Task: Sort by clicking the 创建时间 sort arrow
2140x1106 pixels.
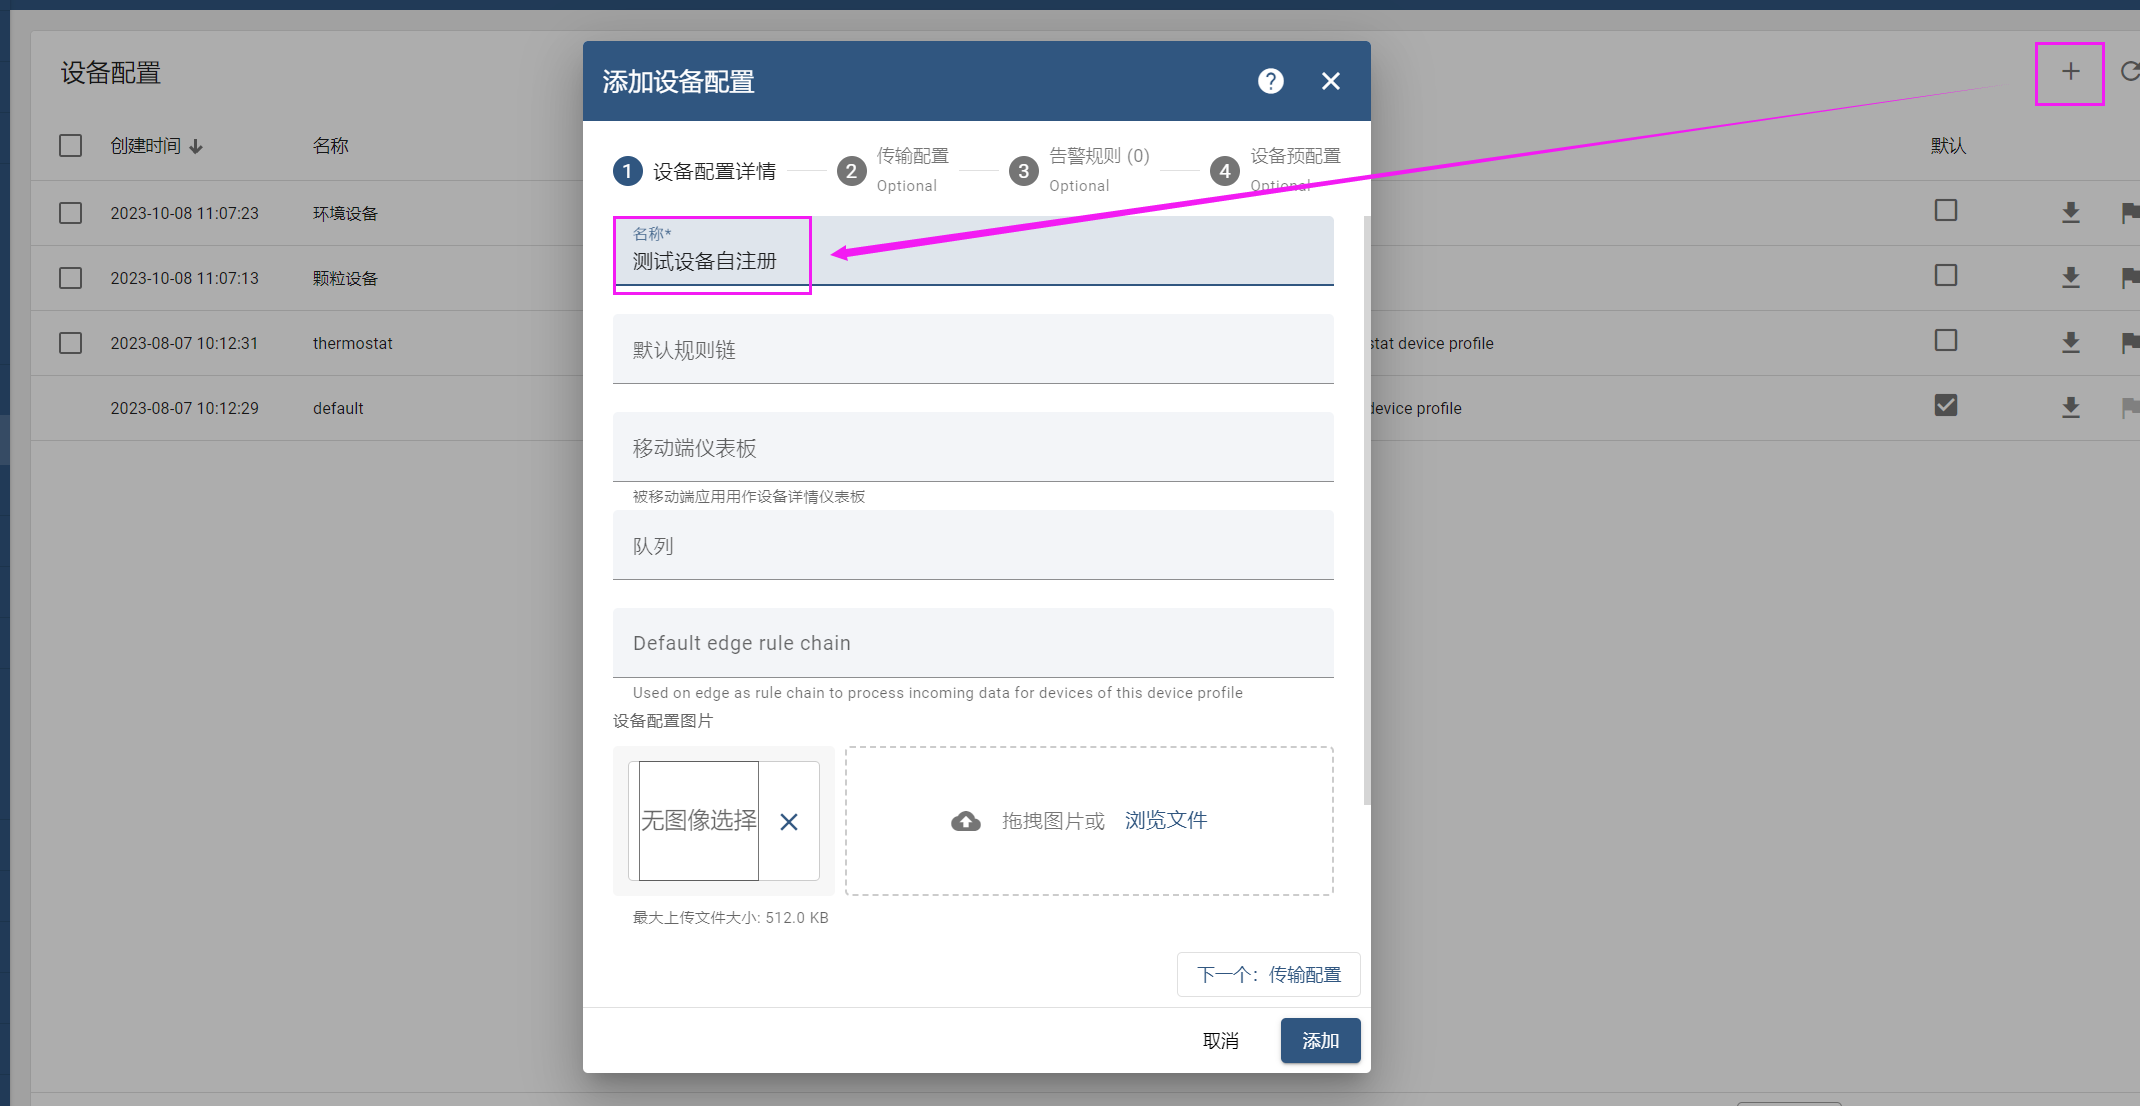Action: point(198,145)
